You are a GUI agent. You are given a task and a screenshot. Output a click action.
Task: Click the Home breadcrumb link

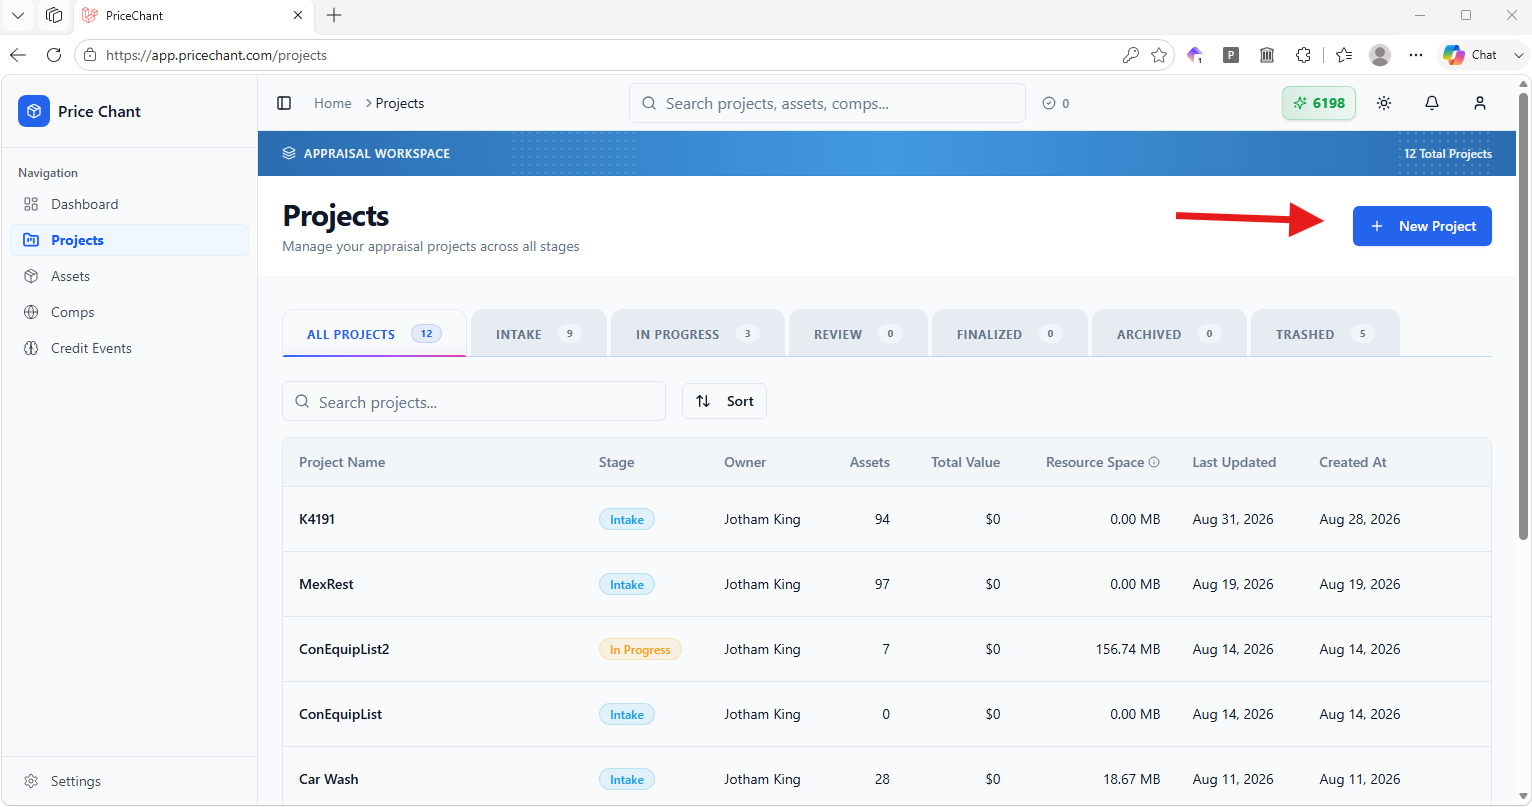(x=333, y=103)
